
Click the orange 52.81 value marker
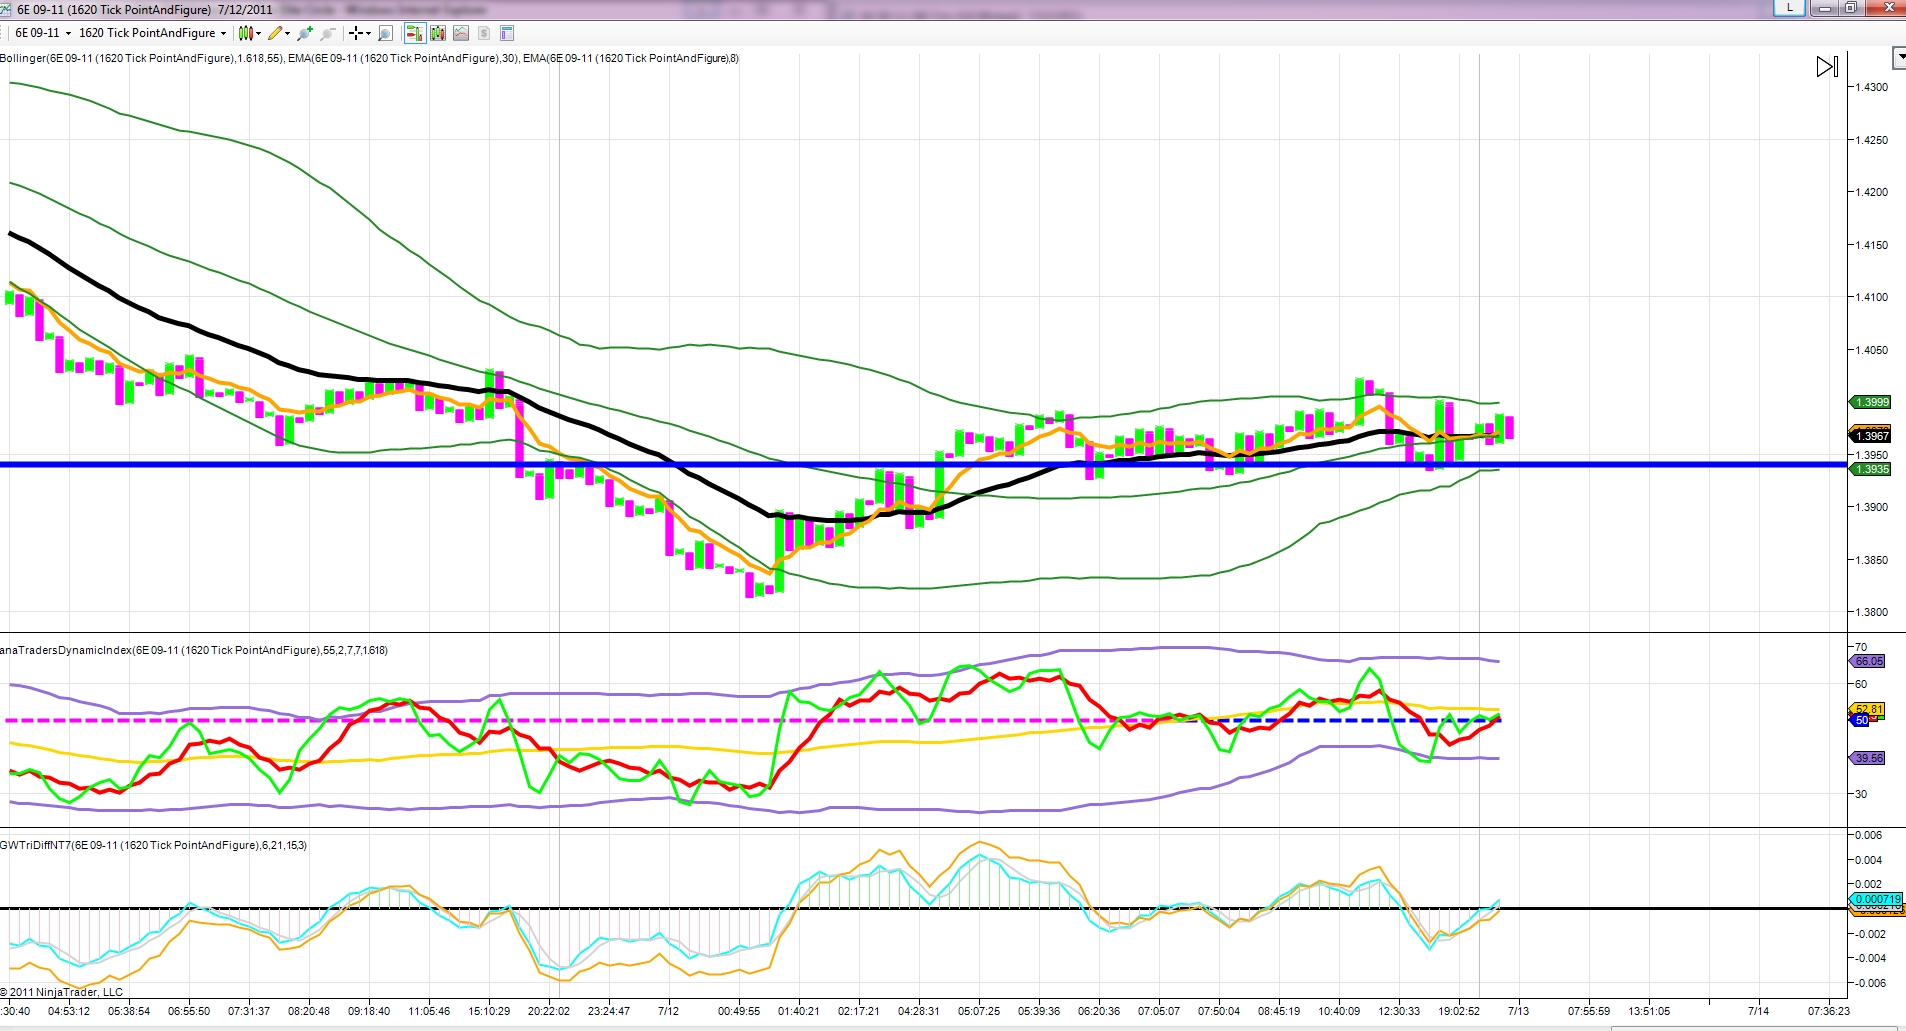click(1869, 709)
